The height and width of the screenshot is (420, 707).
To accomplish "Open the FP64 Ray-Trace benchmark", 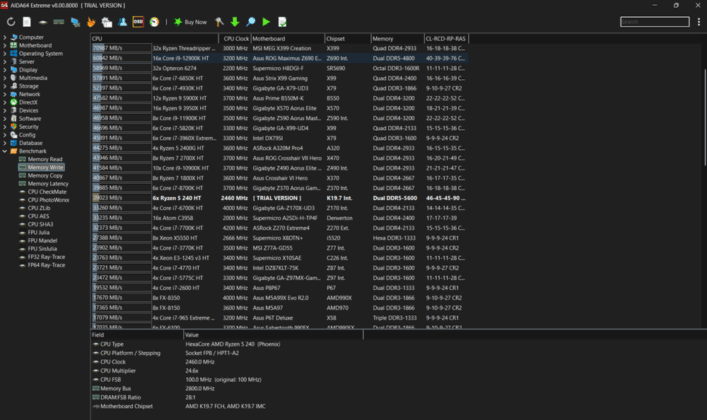I will tap(46, 265).
